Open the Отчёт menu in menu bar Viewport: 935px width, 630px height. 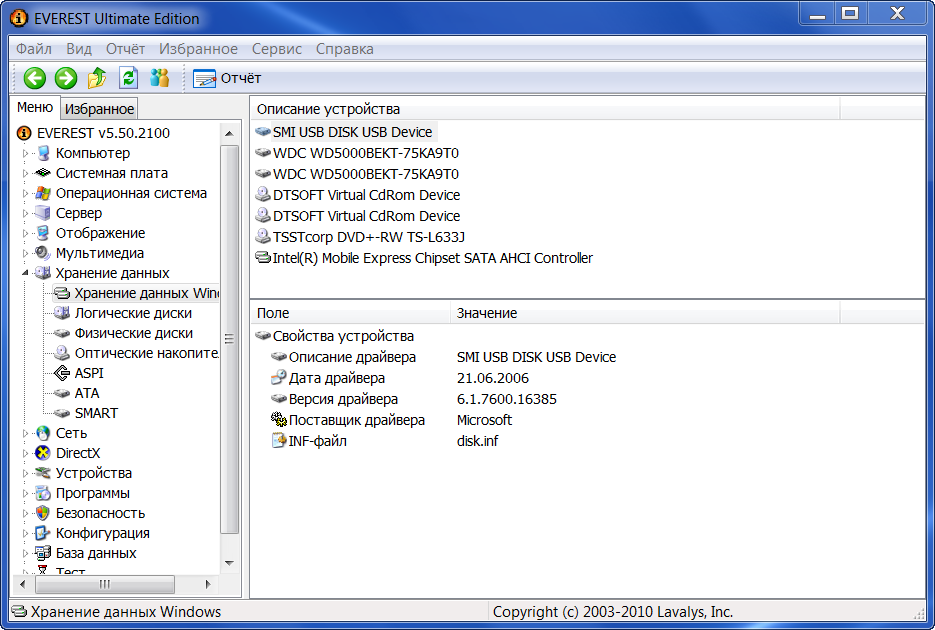click(125, 49)
